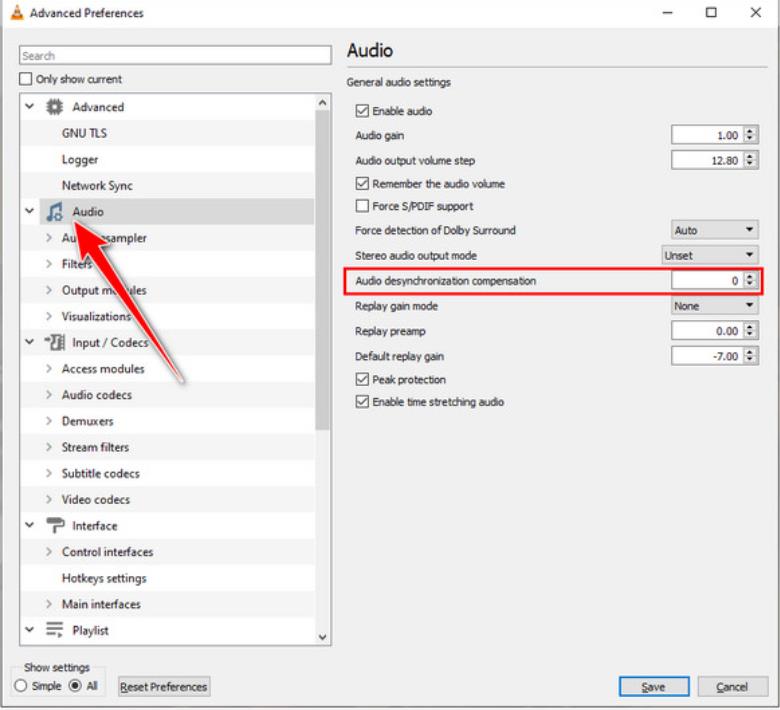Click the Audio output volume step field

click(x=707, y=160)
